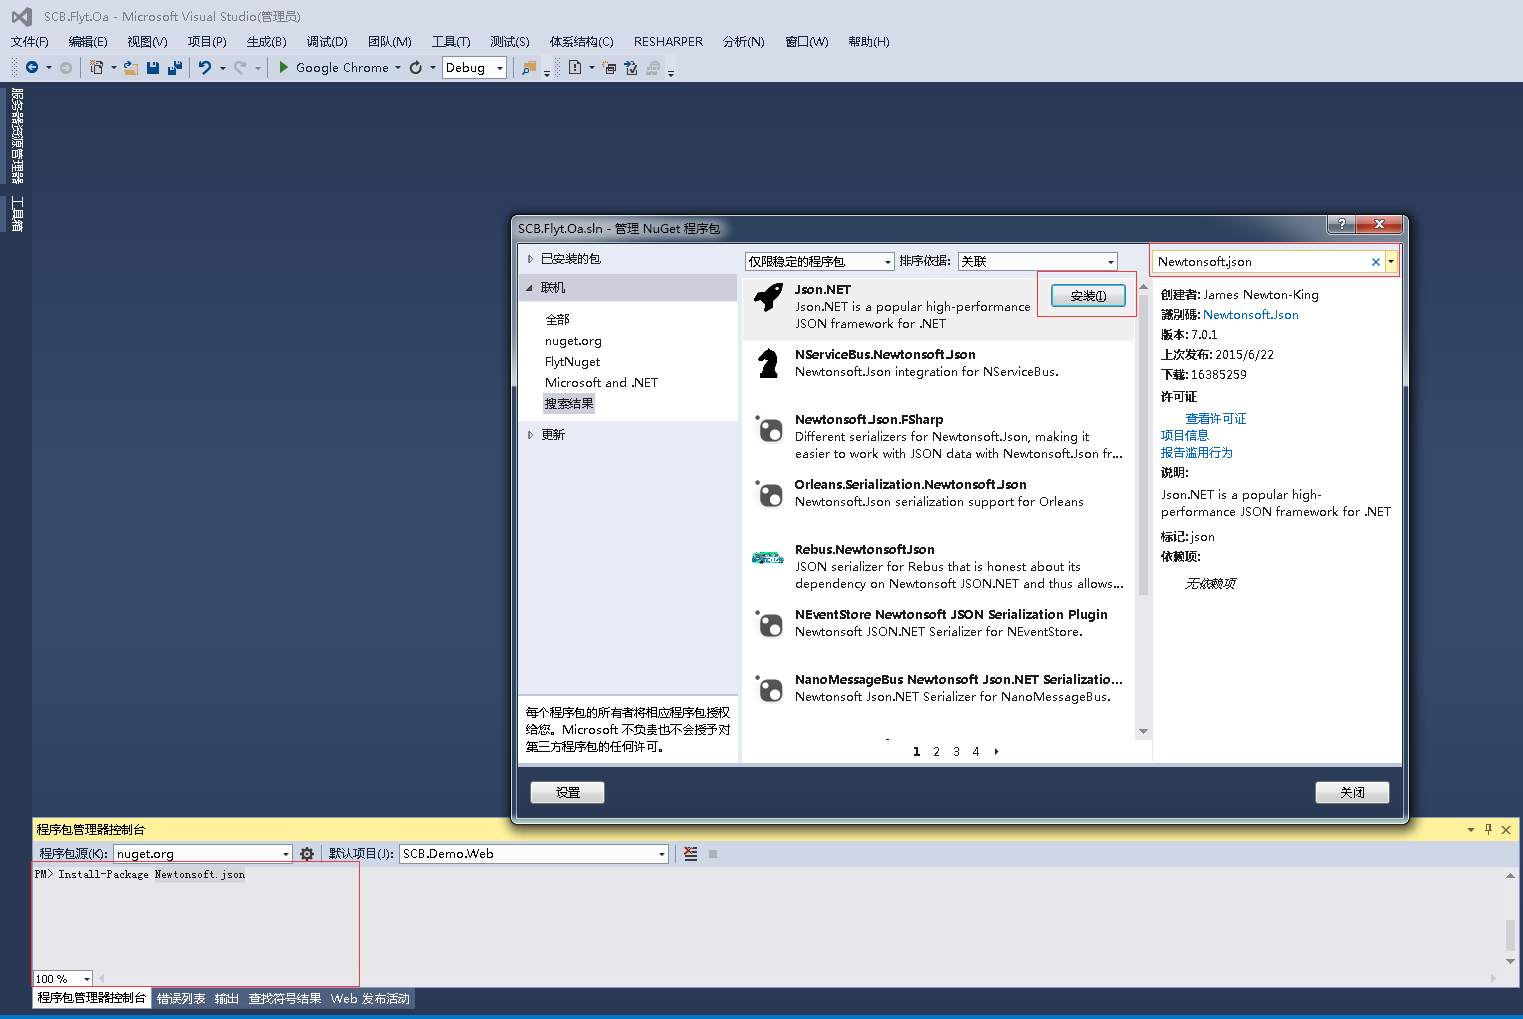The image size is (1523, 1019).
Task: Switch to the output tab
Action: 227,999
